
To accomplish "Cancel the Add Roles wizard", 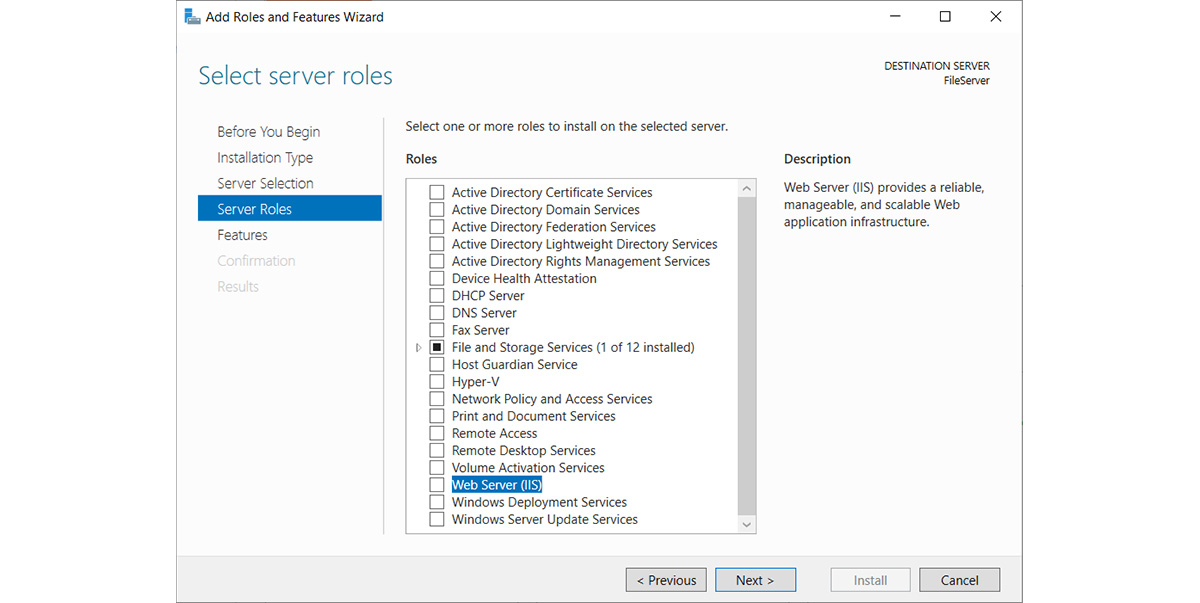I will tap(959, 580).
